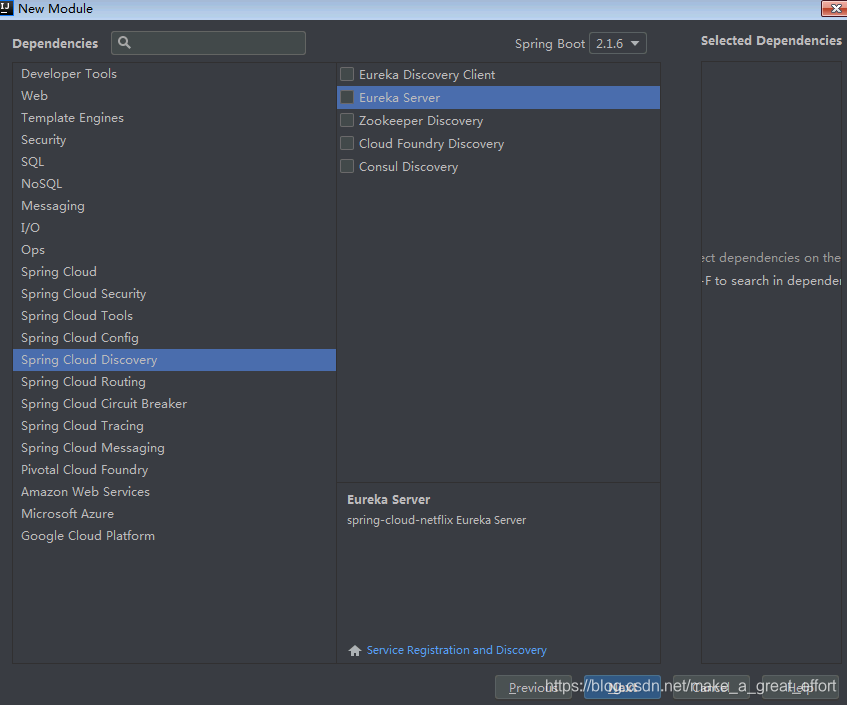The image size is (847, 705).
Task: Choose Microsoft Azure category
Action: point(174,514)
